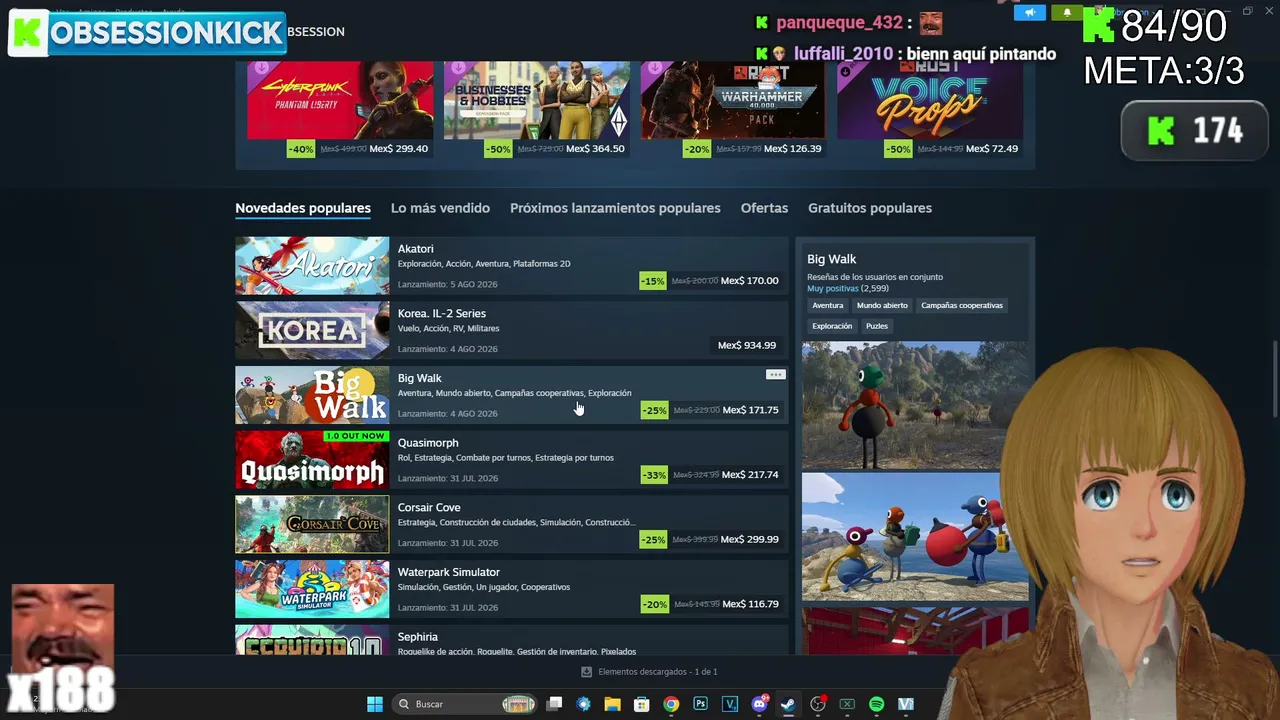
Task: Open the Big Walk game title in the list
Action: tap(419, 378)
